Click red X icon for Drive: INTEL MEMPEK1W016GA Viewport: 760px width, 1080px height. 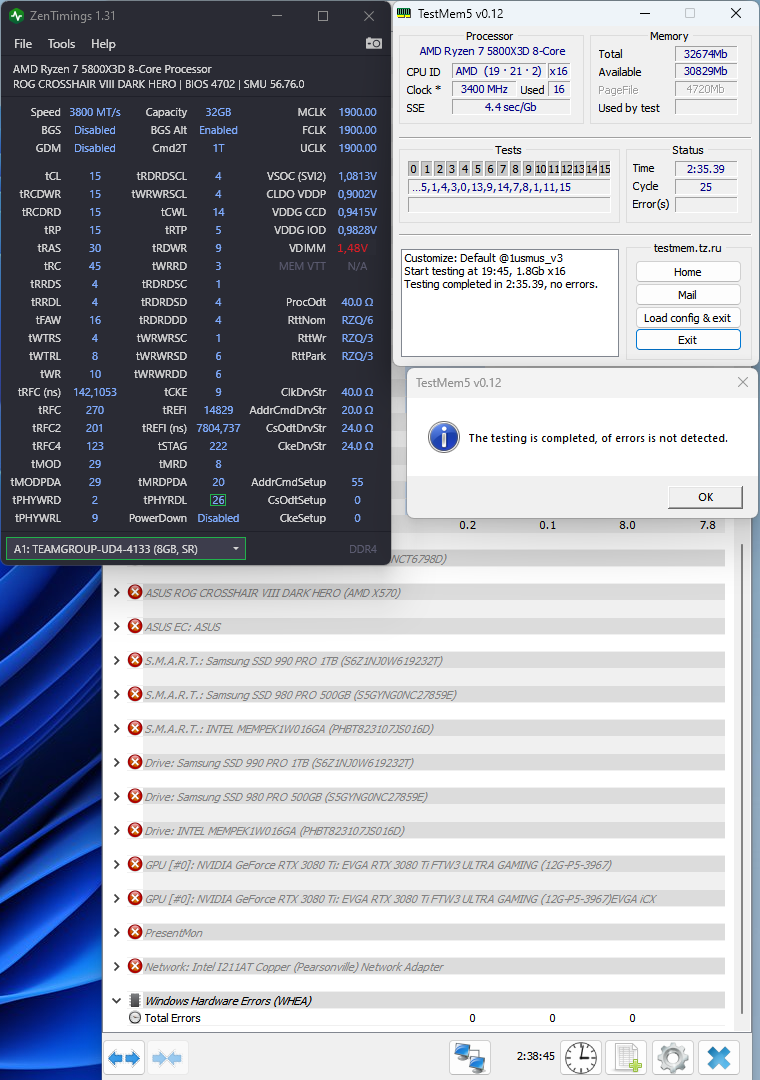click(135, 830)
